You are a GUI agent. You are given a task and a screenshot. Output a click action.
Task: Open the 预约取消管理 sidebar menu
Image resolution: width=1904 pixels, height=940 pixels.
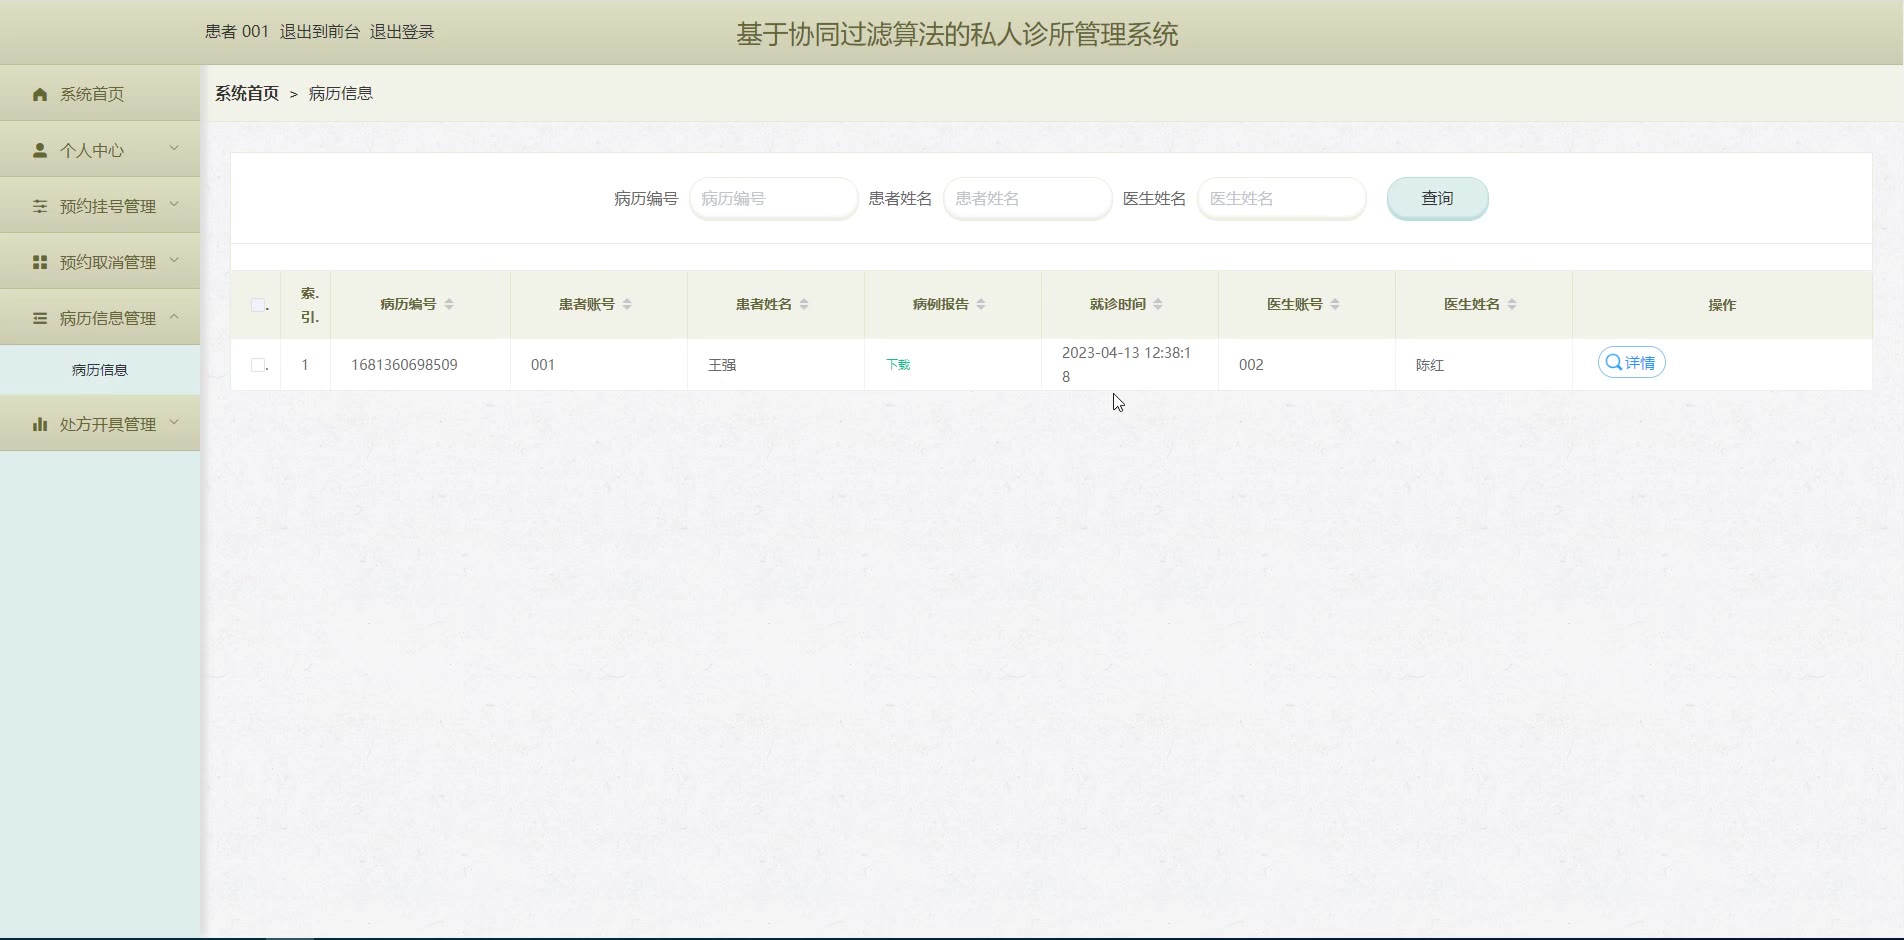click(100, 262)
